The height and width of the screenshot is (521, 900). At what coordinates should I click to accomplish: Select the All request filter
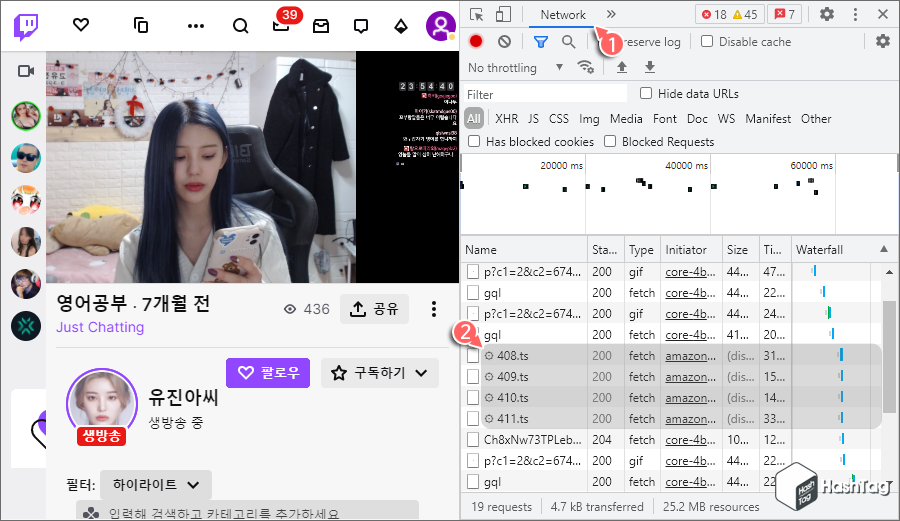(x=474, y=119)
